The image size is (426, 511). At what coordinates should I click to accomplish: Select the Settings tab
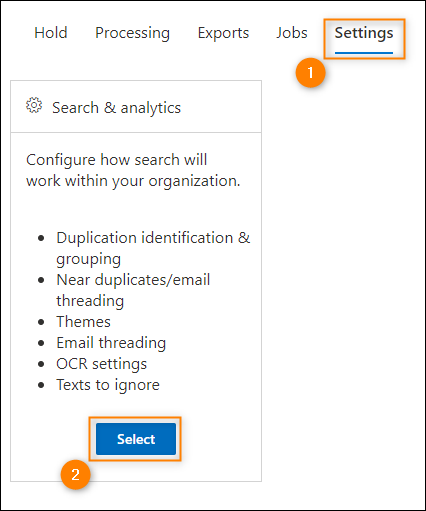pyautogui.click(x=364, y=33)
